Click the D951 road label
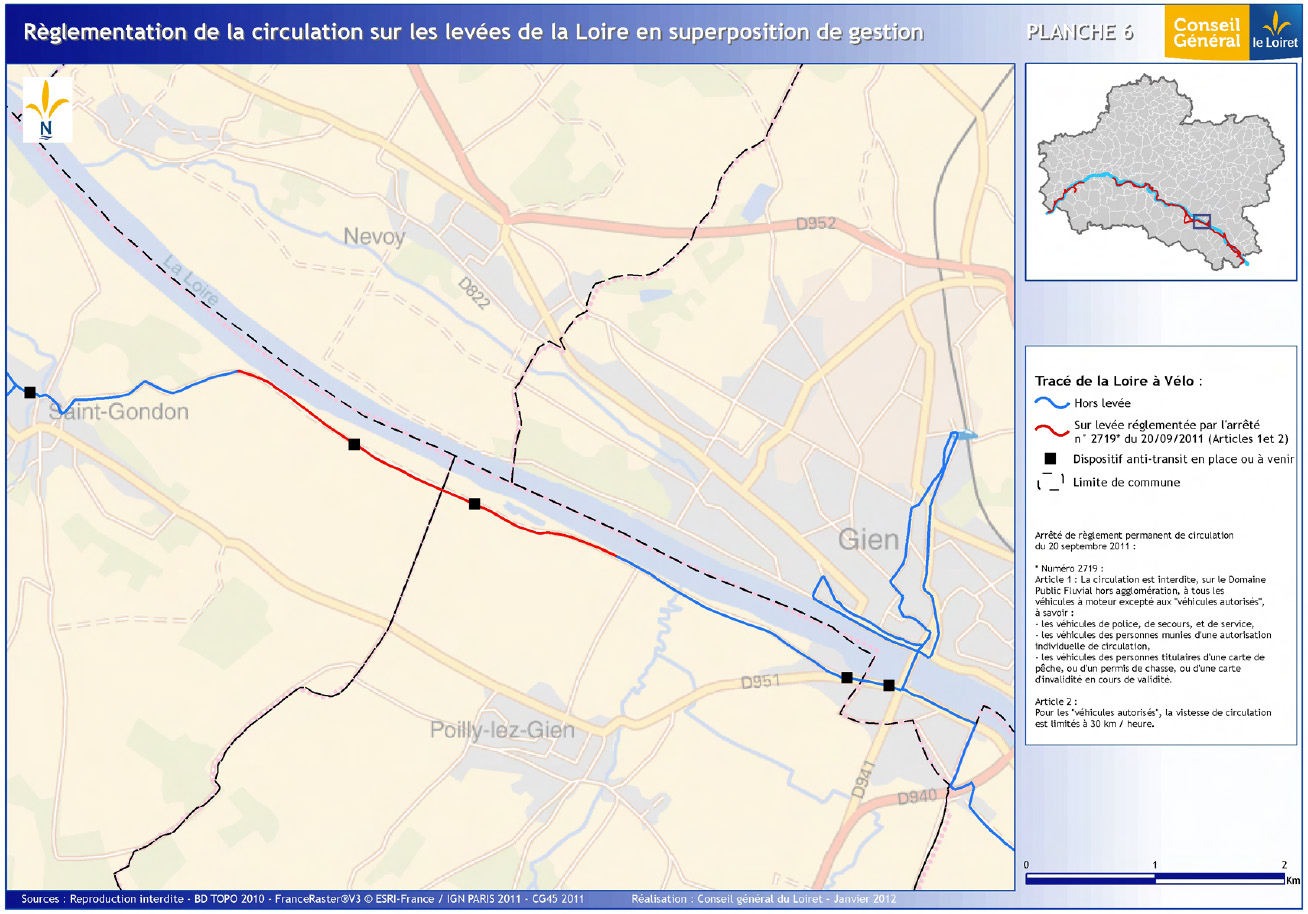 [760, 682]
